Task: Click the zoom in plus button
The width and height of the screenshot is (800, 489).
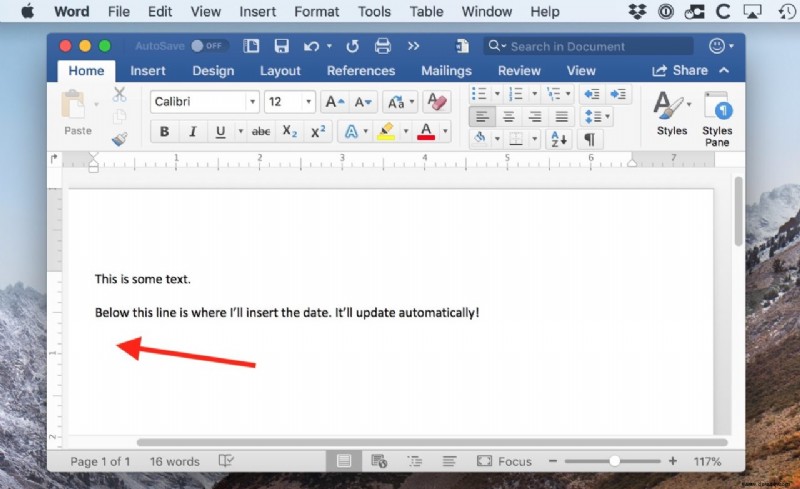Action: (x=672, y=461)
